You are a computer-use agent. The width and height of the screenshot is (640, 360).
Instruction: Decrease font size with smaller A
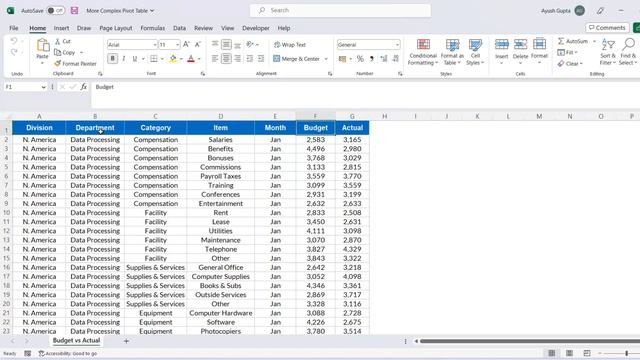click(x=198, y=44)
